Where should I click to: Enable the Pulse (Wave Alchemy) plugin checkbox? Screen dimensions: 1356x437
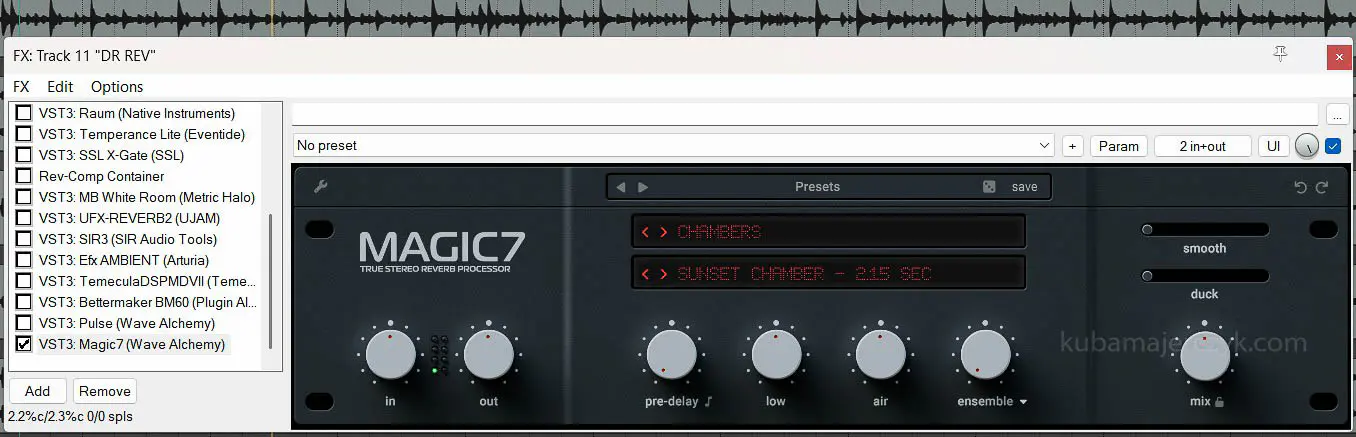pos(24,323)
